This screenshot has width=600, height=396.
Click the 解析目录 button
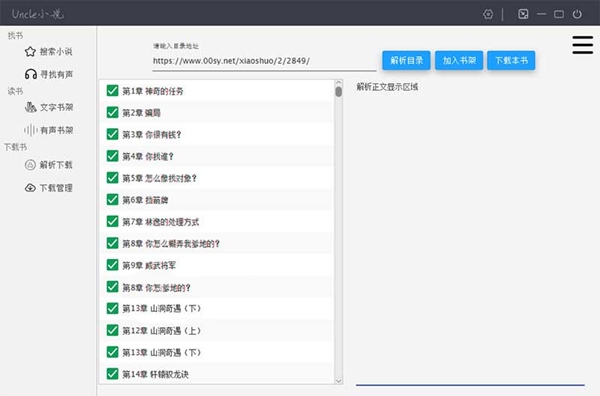coord(406,60)
